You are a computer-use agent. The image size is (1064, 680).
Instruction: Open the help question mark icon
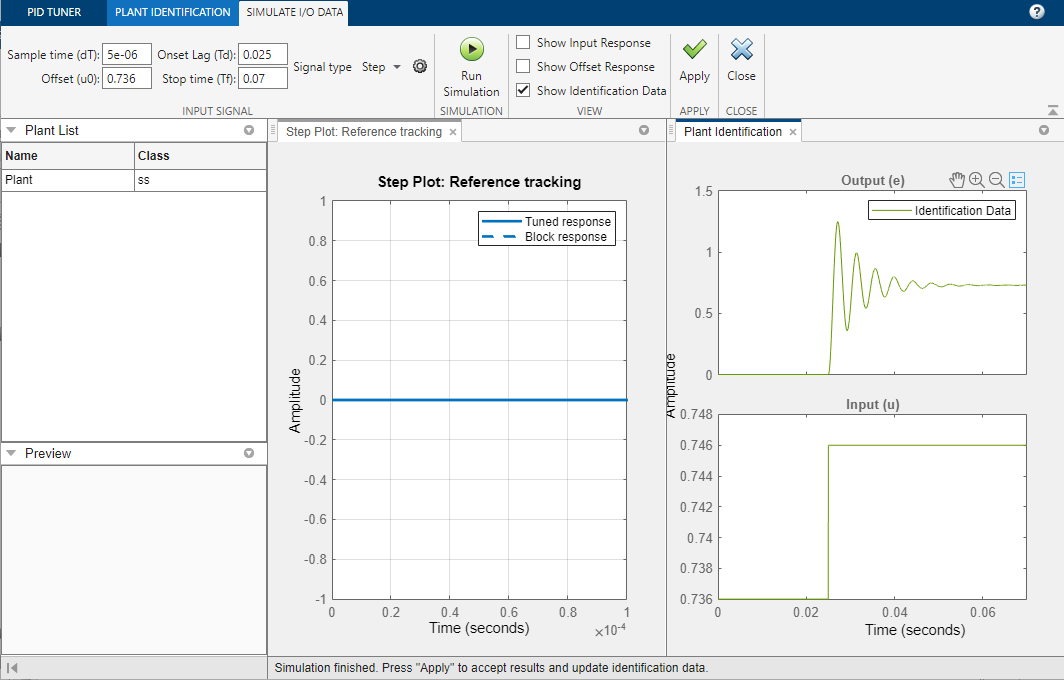[1036, 12]
